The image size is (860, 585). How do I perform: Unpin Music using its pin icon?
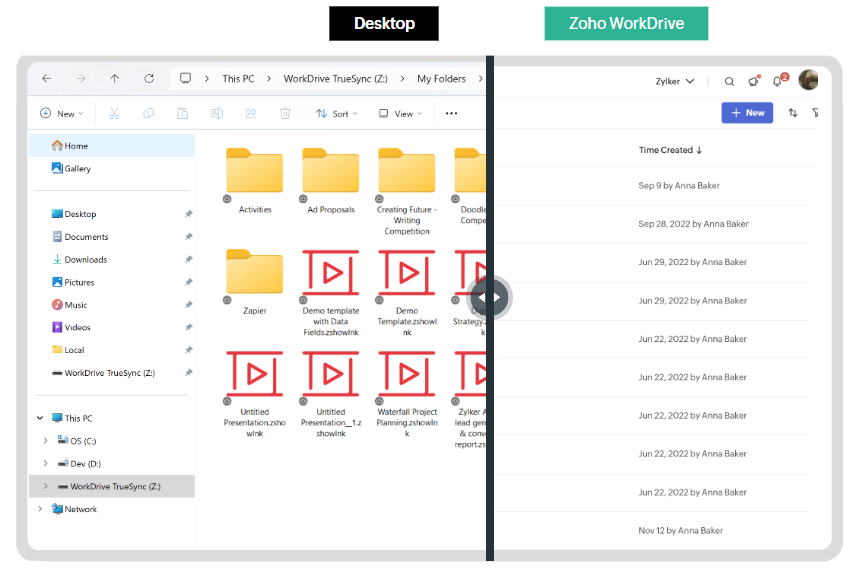tap(189, 305)
